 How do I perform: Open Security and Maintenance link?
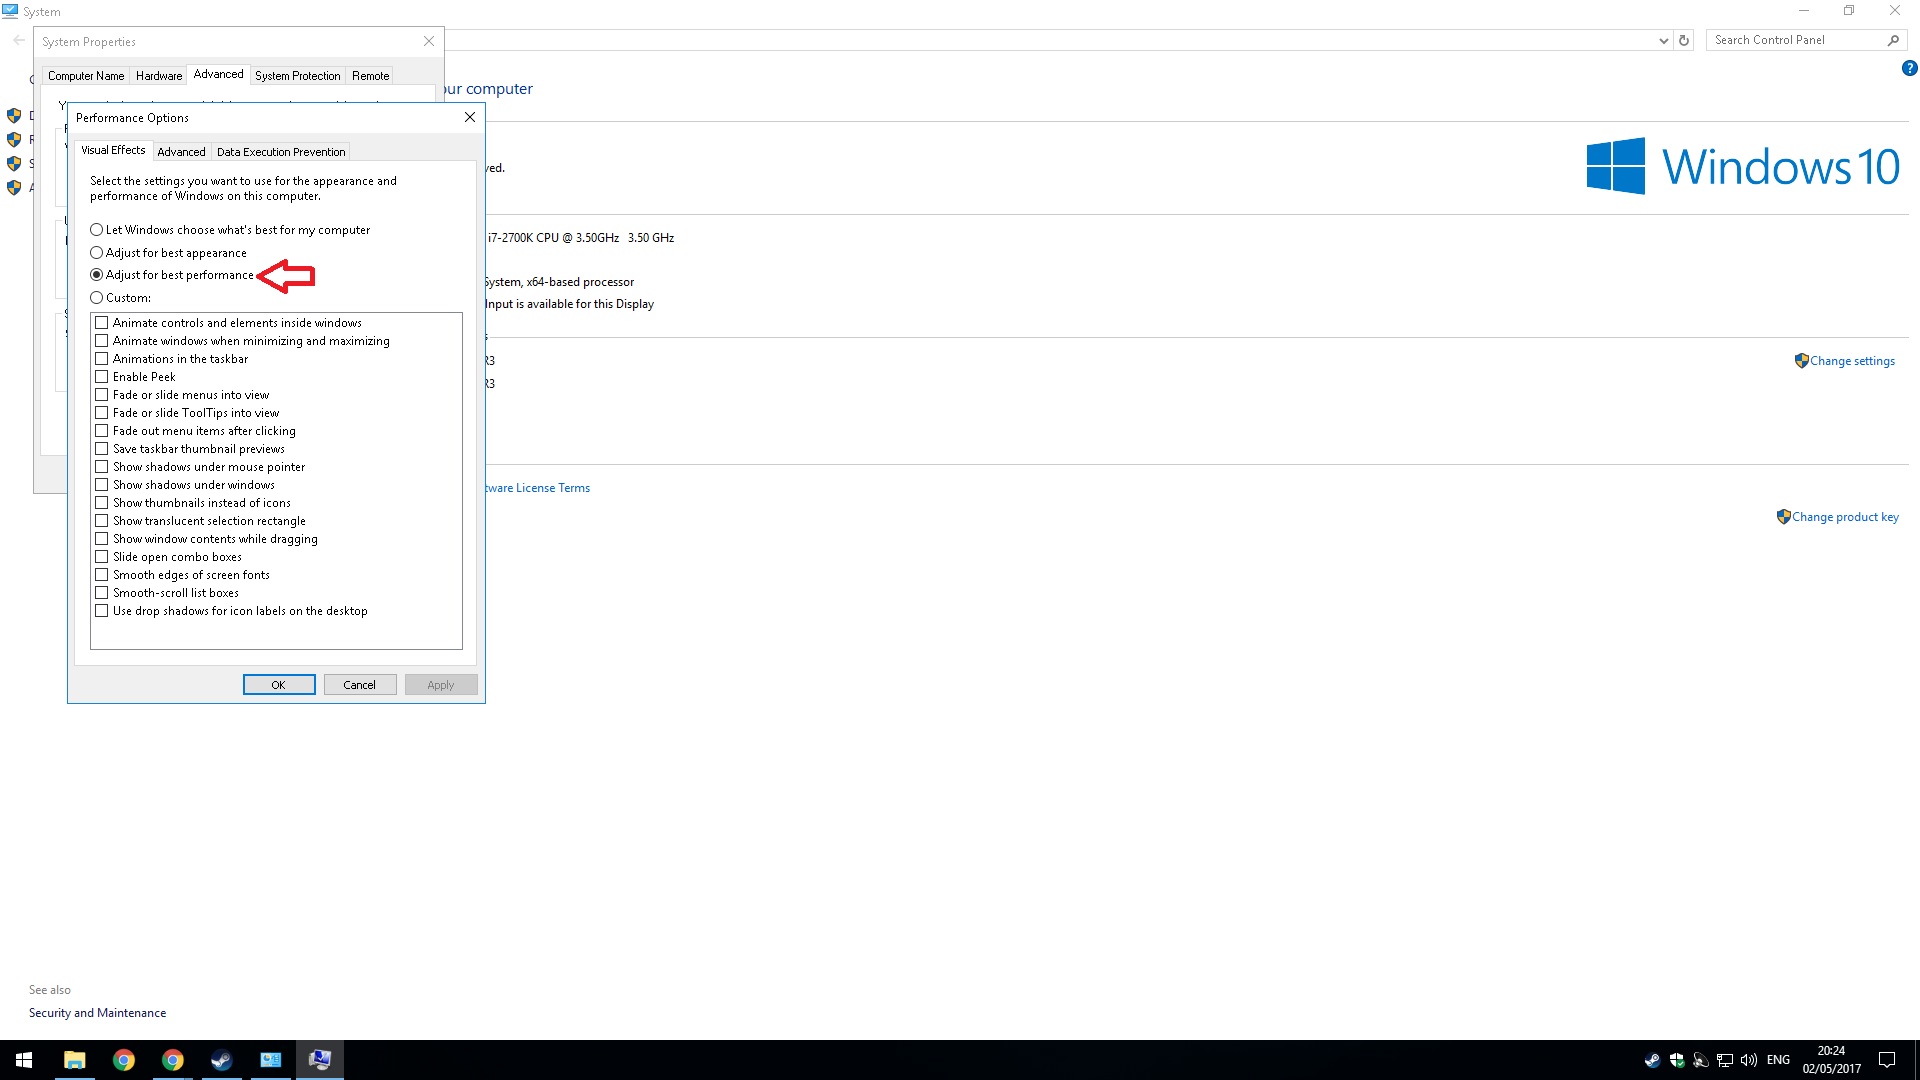[x=98, y=1013]
